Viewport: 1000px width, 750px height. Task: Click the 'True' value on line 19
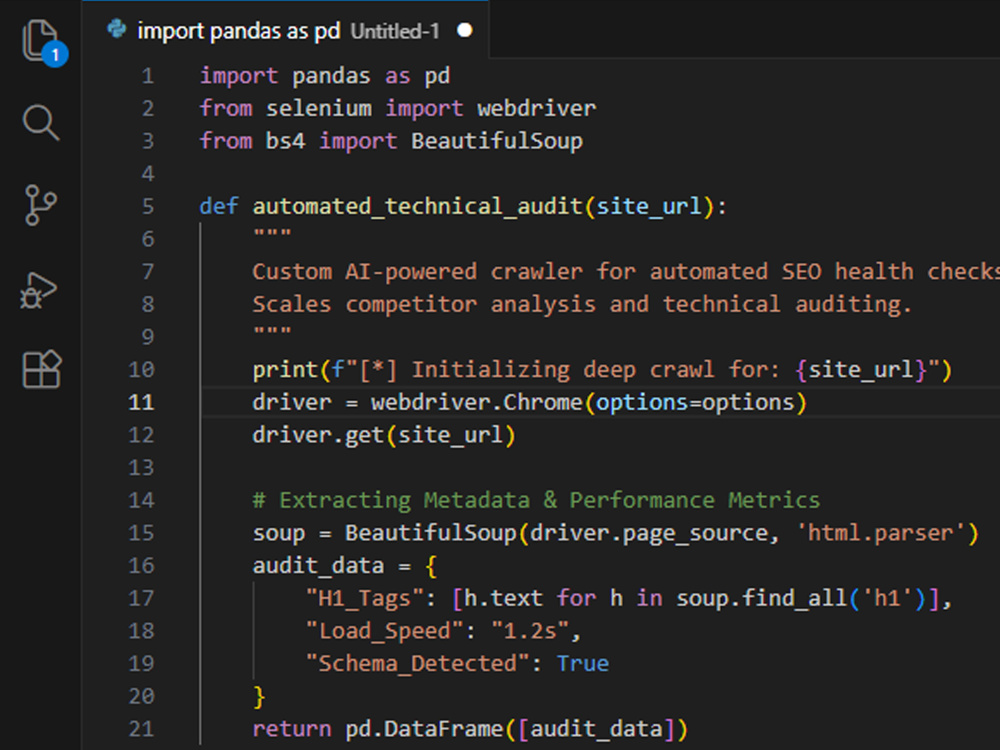tap(583, 663)
